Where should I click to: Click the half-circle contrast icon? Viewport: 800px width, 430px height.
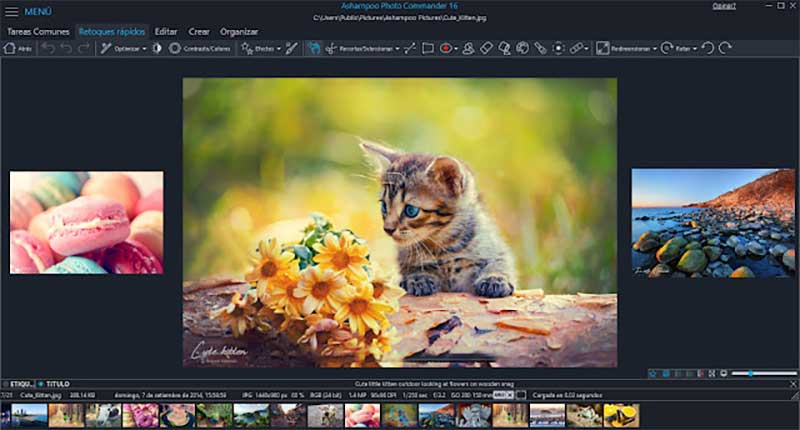(x=157, y=48)
